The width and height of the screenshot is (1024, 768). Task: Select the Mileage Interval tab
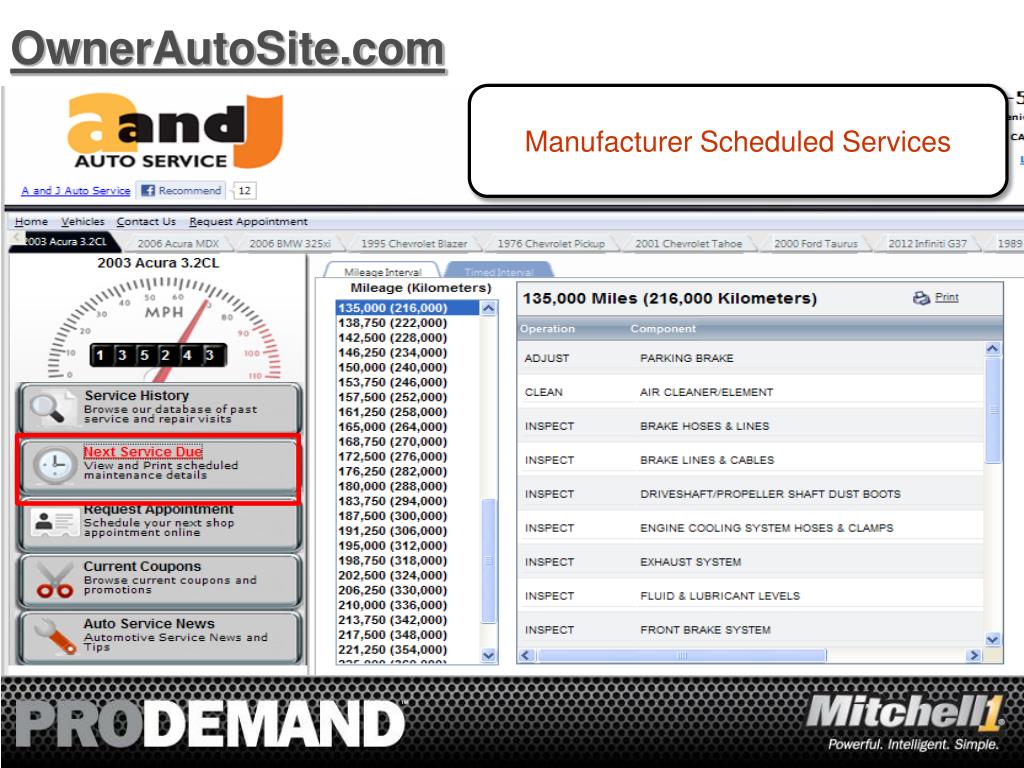[383, 272]
